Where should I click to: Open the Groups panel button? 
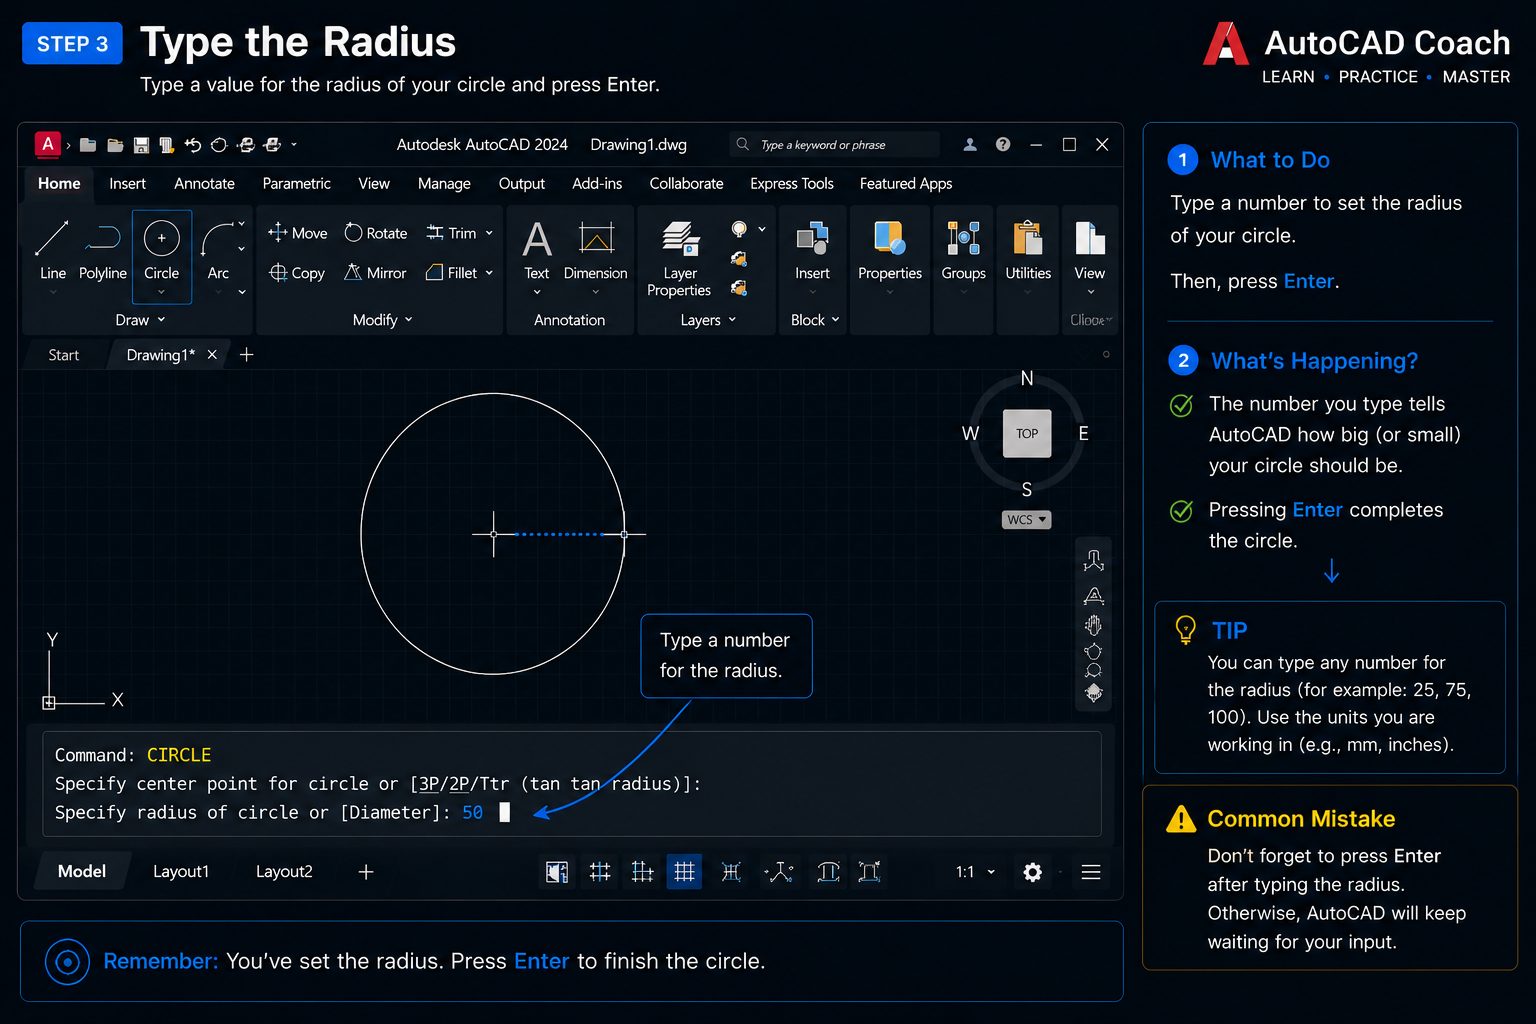coord(963,250)
